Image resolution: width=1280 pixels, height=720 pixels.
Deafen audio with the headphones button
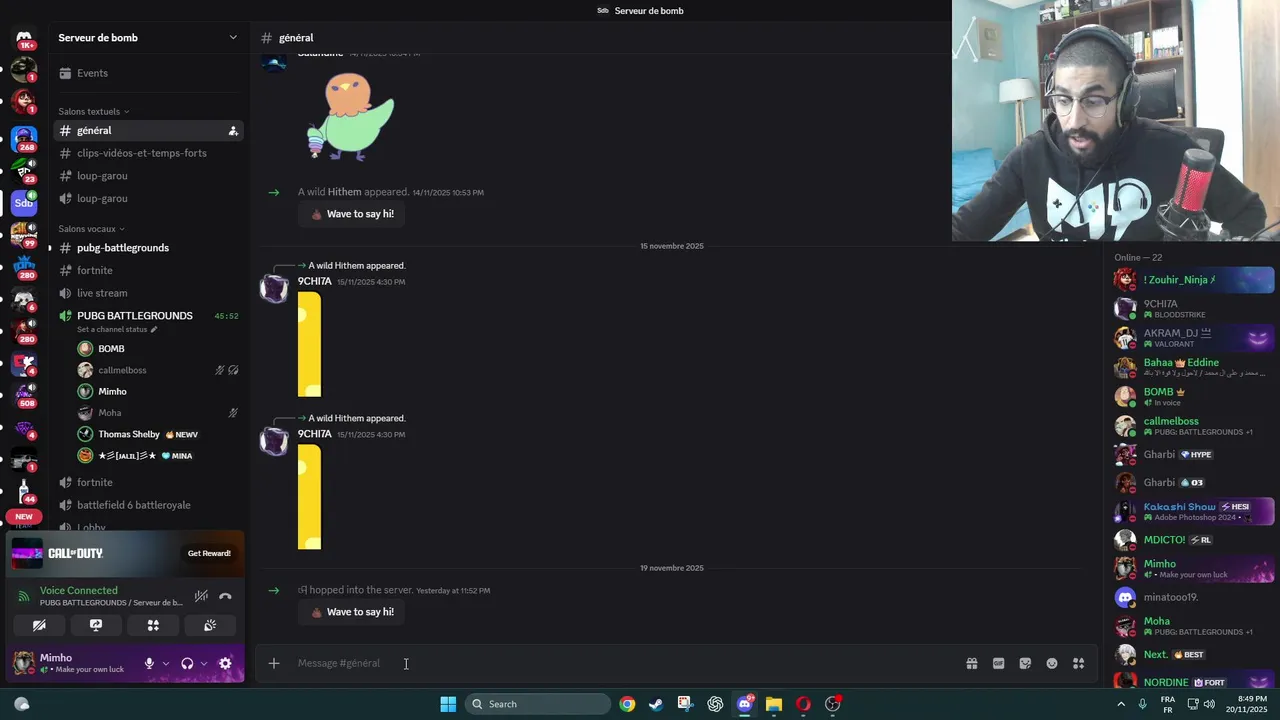(187, 663)
